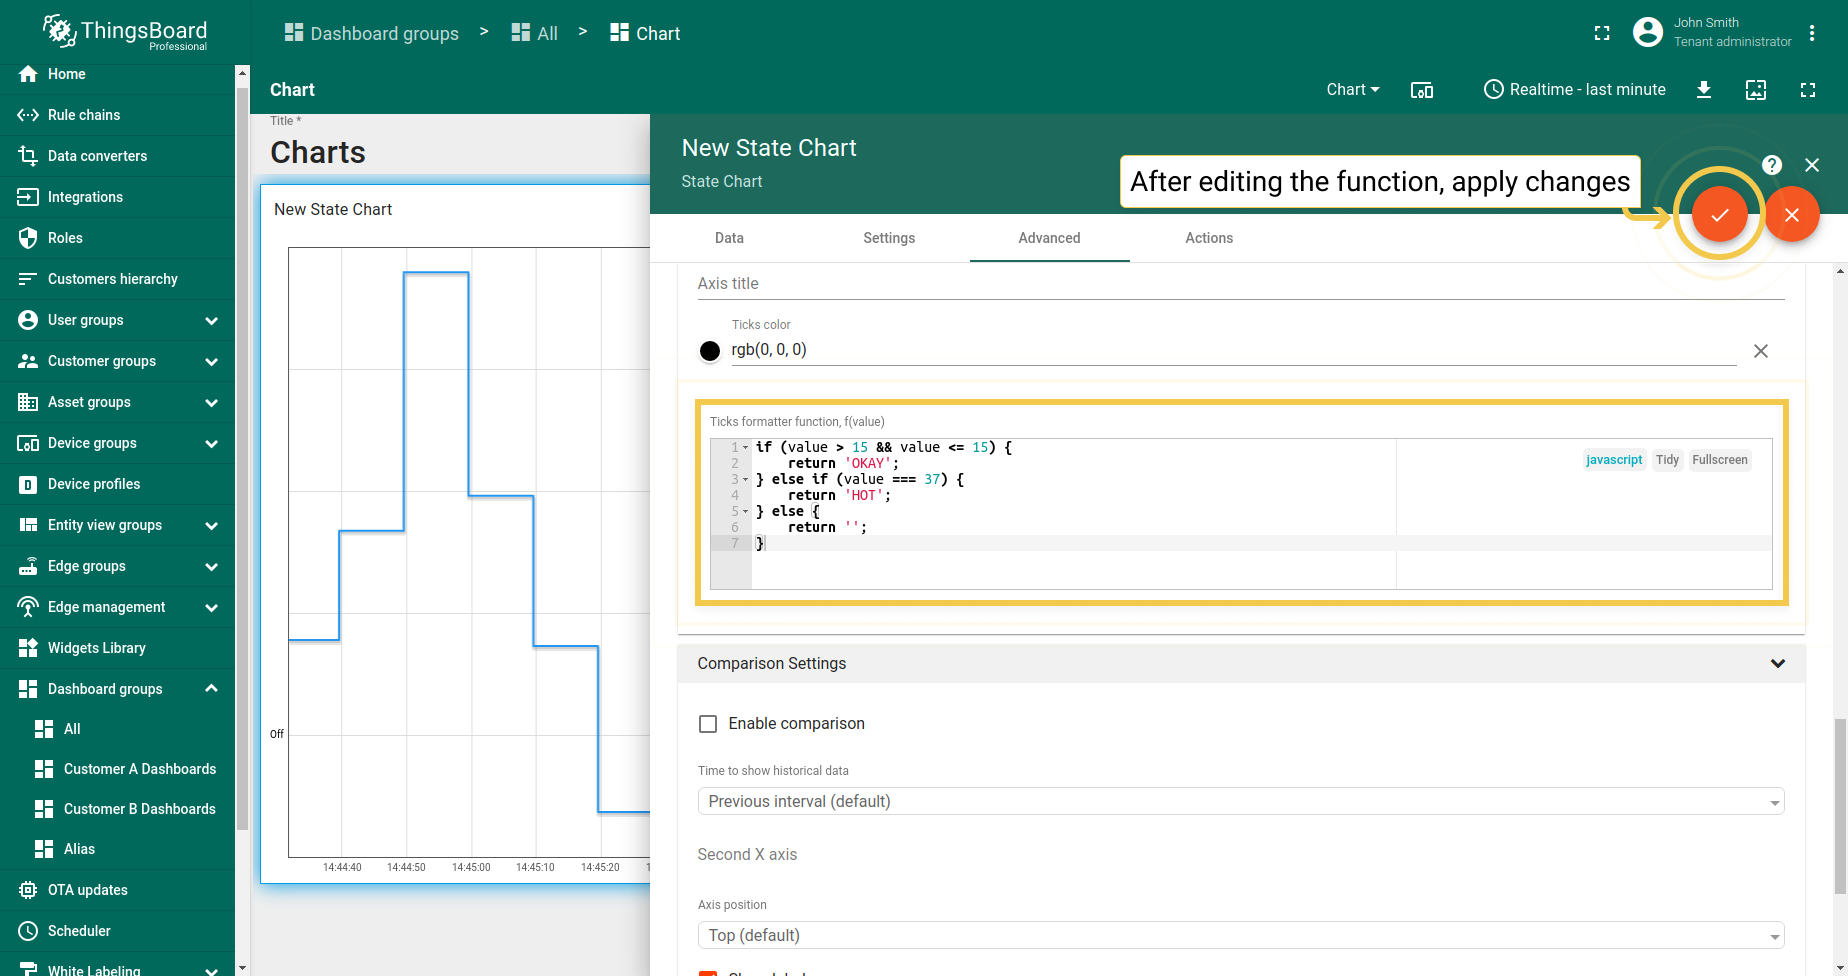Click the orange X decline changes button
Viewport: 1848px width, 976px height.
[1791, 214]
